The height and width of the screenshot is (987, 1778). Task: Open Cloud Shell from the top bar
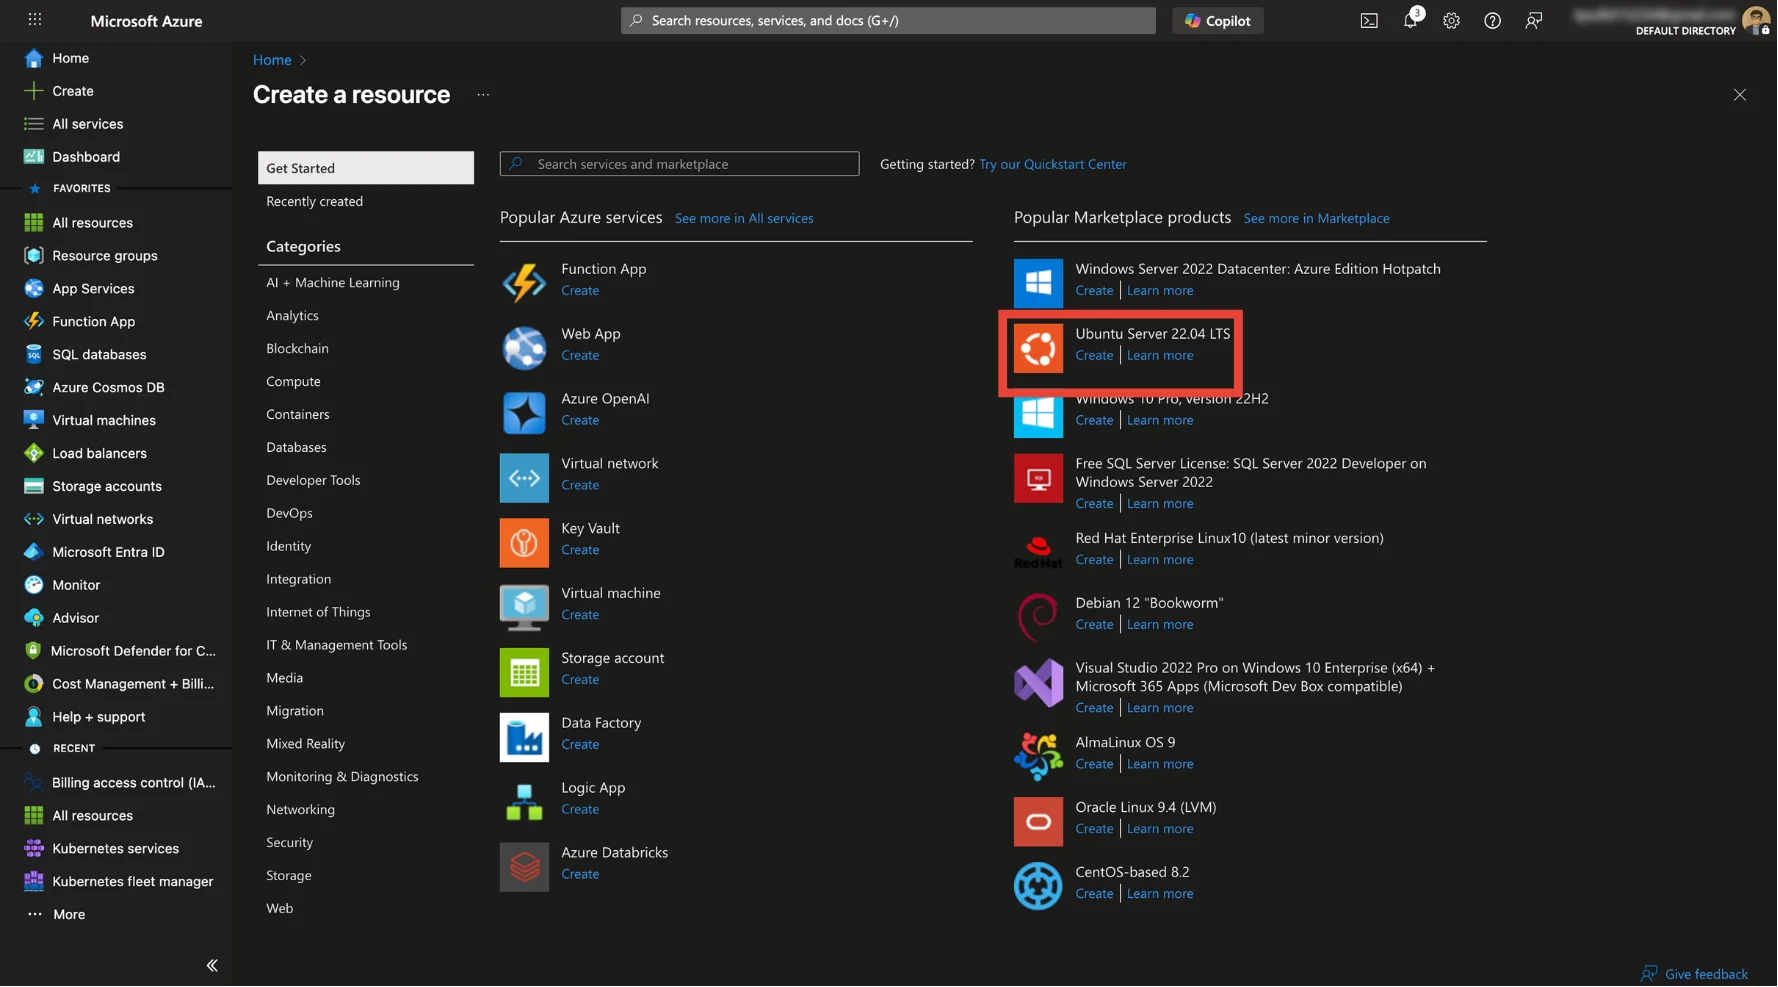[x=1369, y=21]
